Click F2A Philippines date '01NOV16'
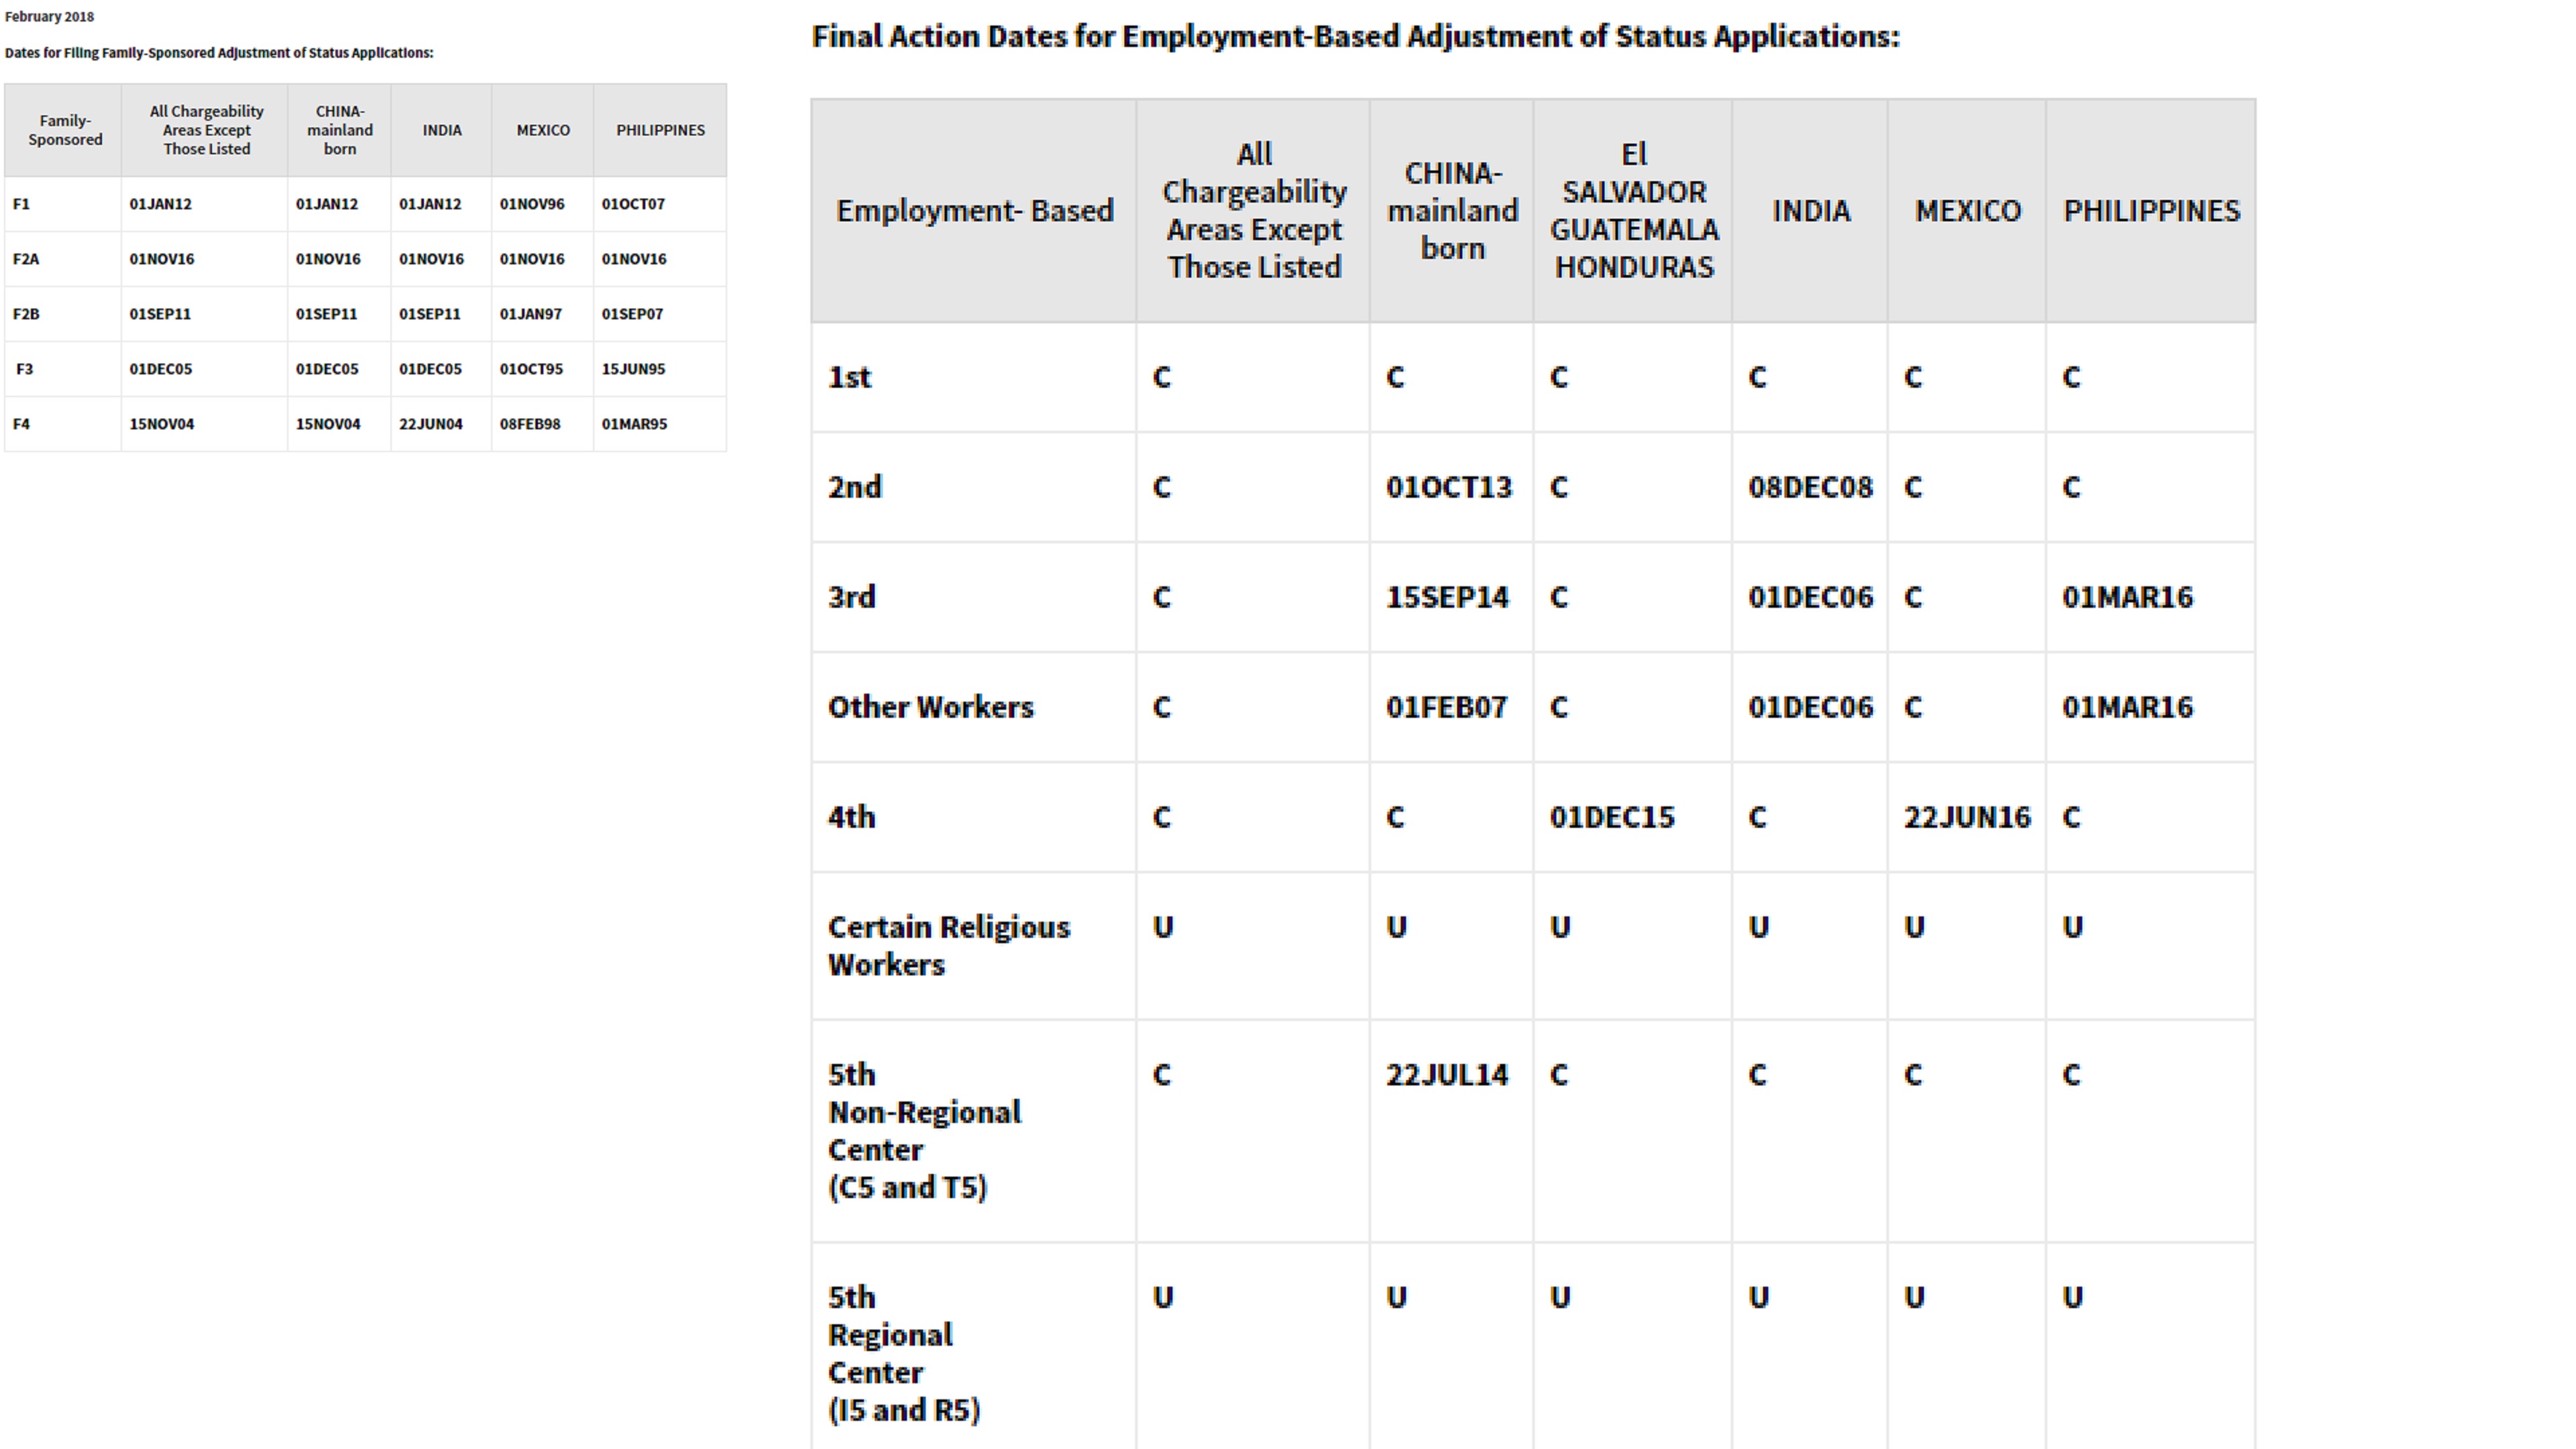This screenshot has width=2576, height=1449. click(634, 259)
